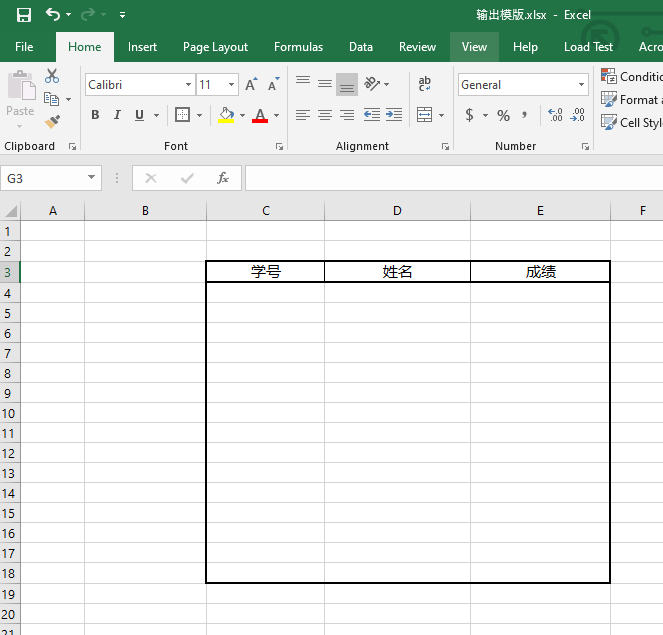Click Center alignment icon

point(325,115)
